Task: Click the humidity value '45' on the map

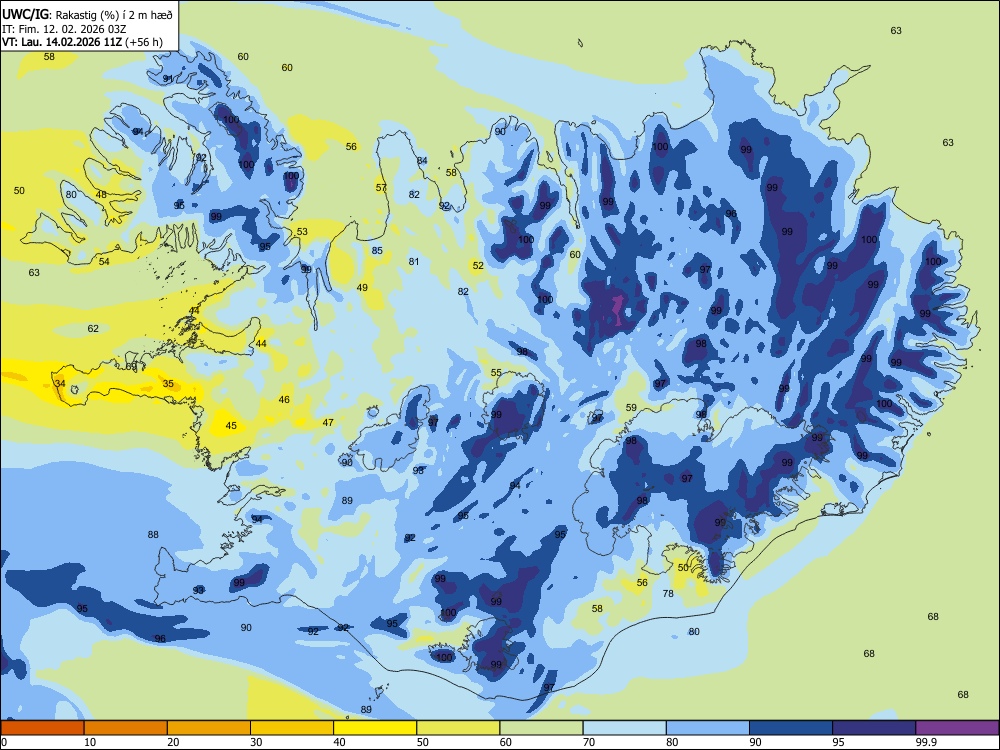Action: (x=231, y=425)
